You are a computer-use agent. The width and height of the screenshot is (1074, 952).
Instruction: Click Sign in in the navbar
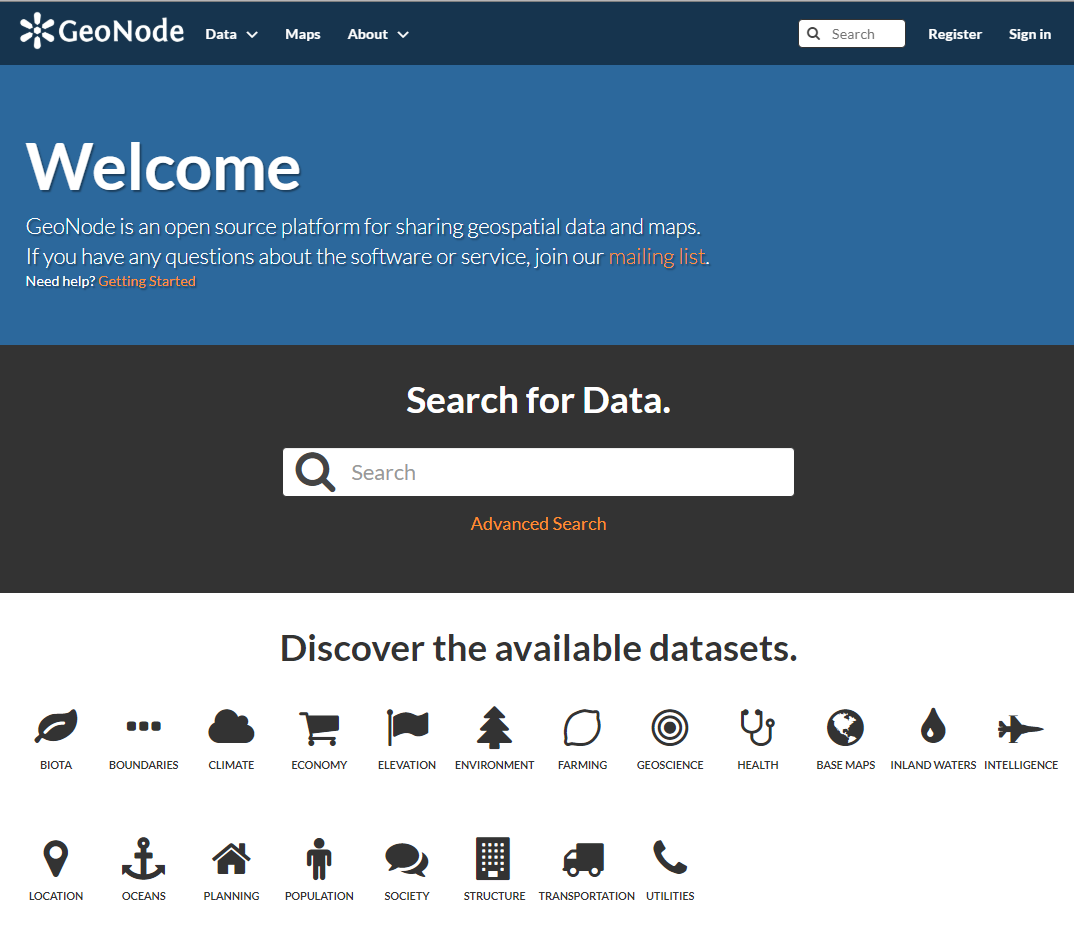[1029, 34]
